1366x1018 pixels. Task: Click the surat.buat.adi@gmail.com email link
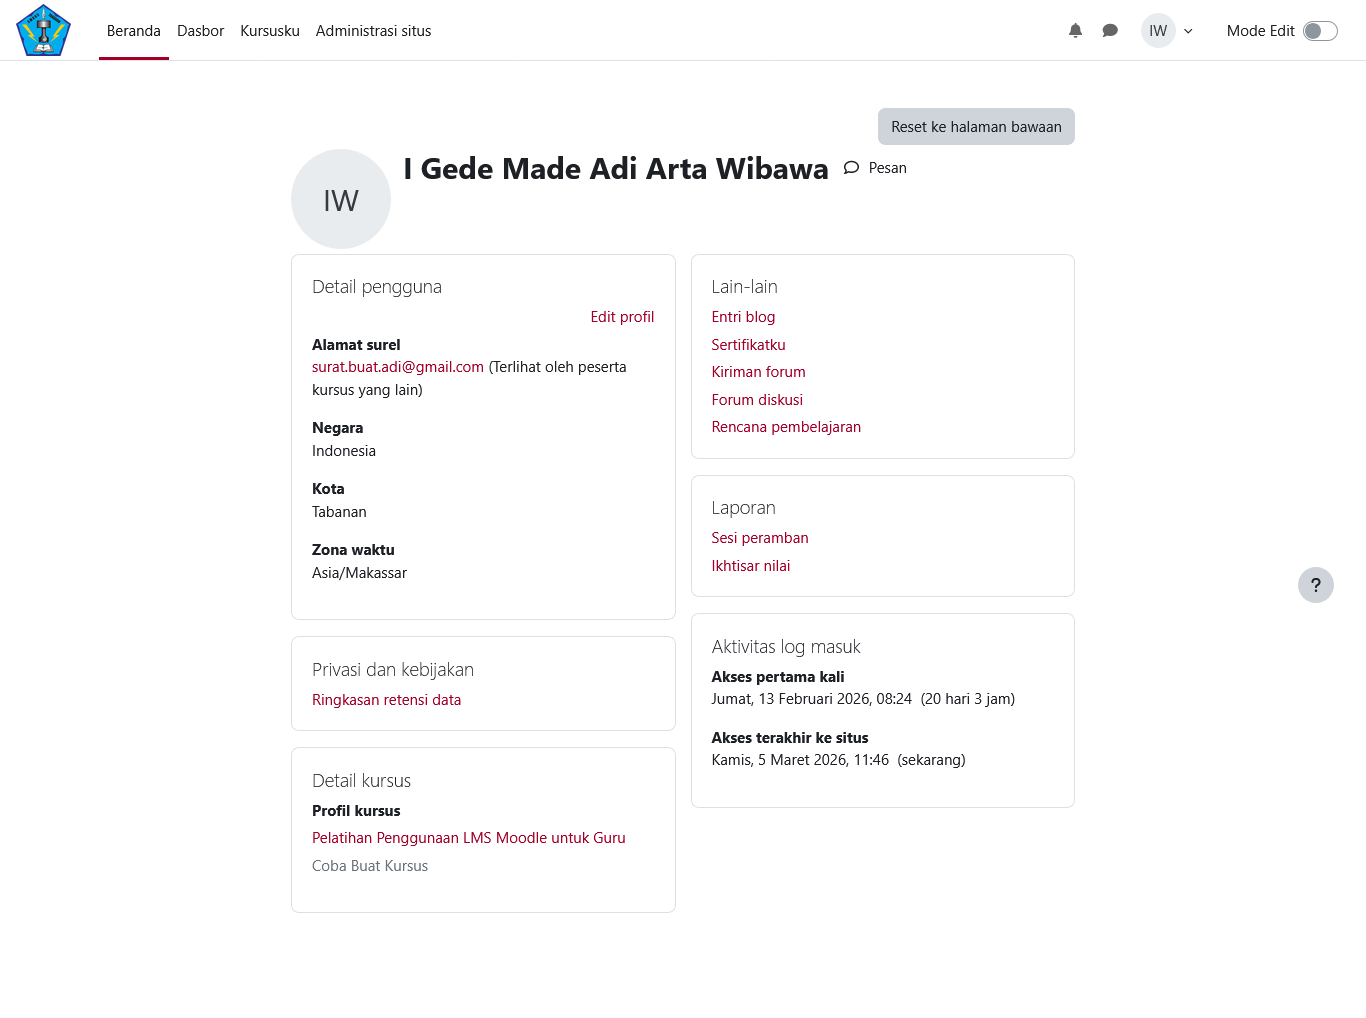tap(398, 367)
